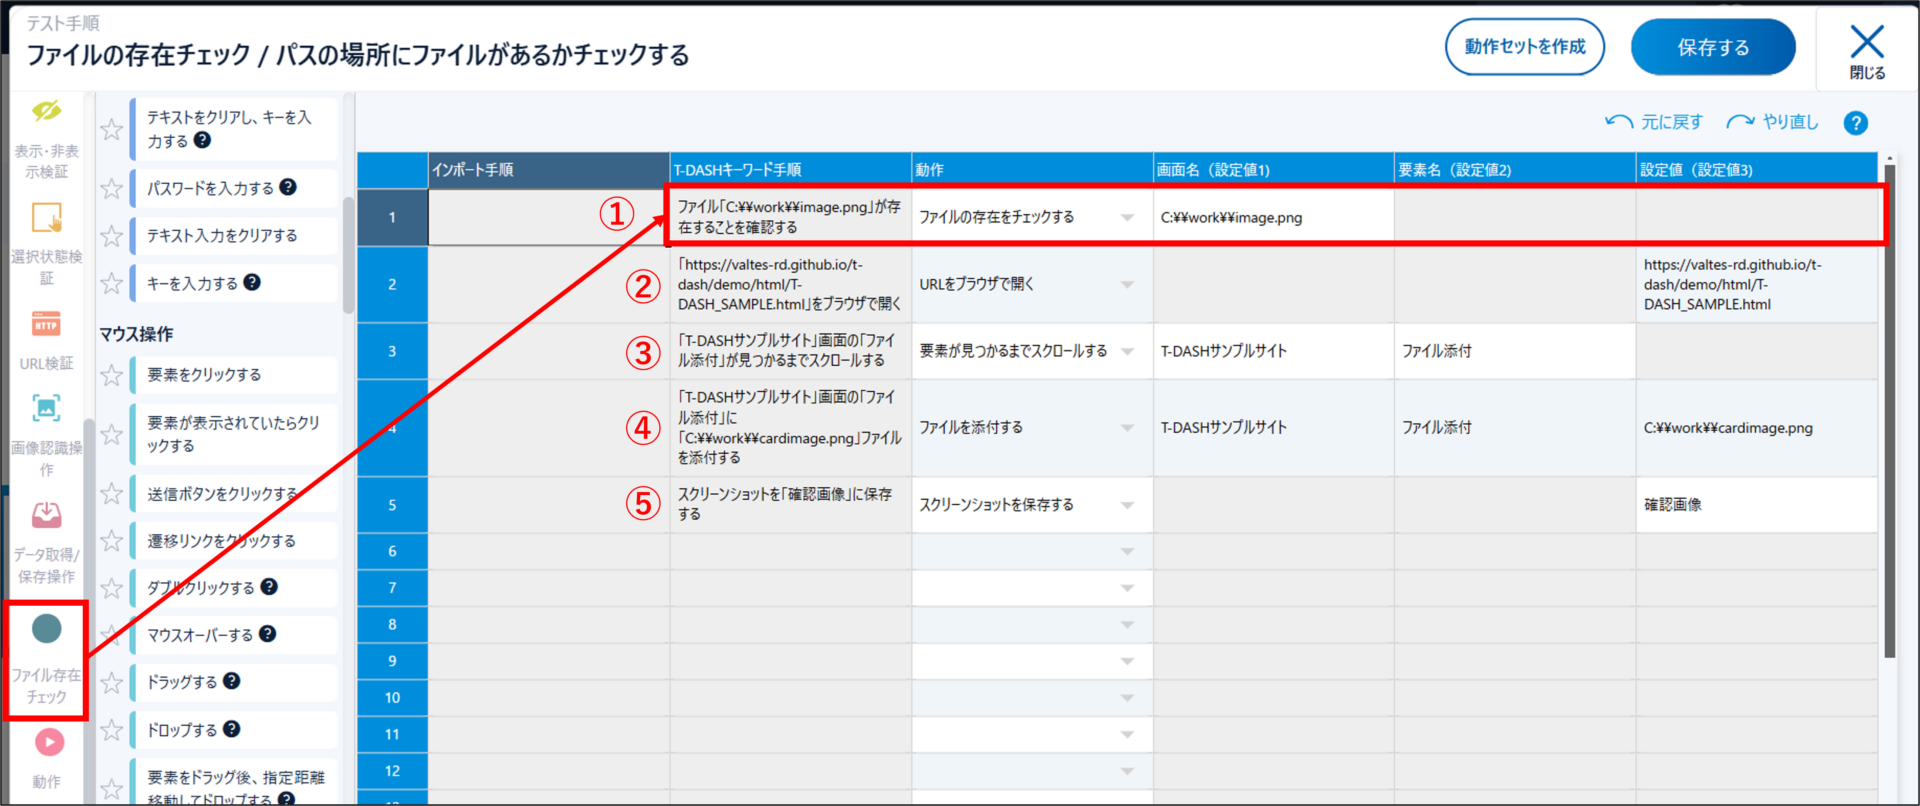The height and width of the screenshot is (806, 1920).
Task: Click the 画面名 cell containing C:¥¥work¥¥image.png
Action: [x=1272, y=218]
